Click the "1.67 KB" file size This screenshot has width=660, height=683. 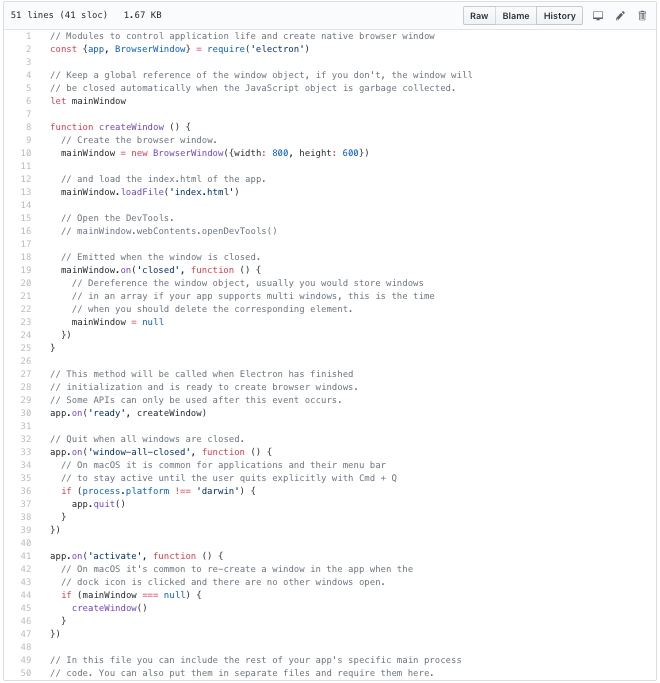tap(142, 15)
